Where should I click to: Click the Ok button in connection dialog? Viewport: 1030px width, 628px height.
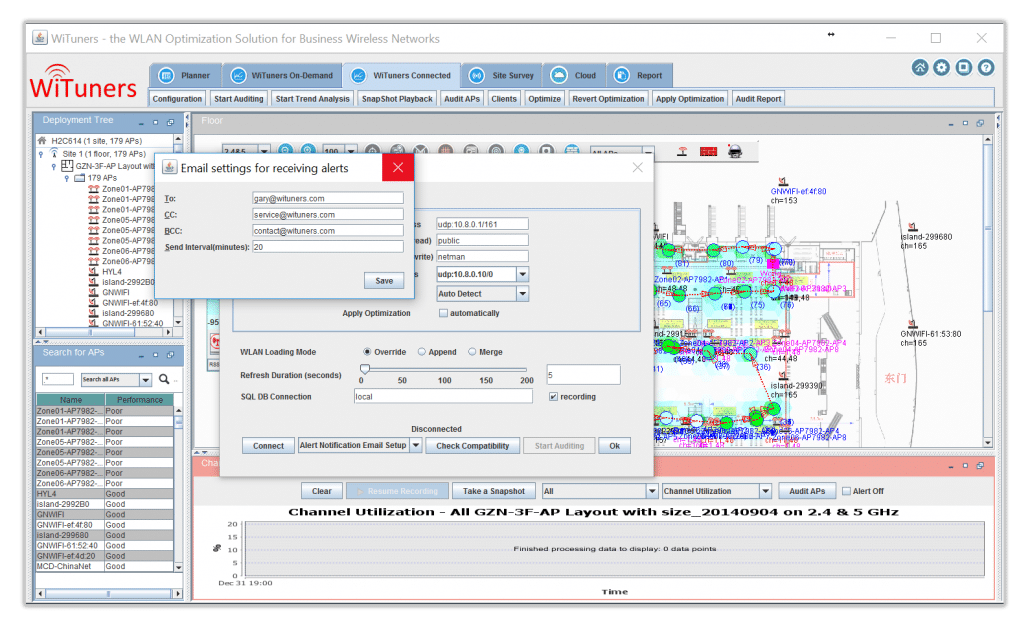coord(614,446)
